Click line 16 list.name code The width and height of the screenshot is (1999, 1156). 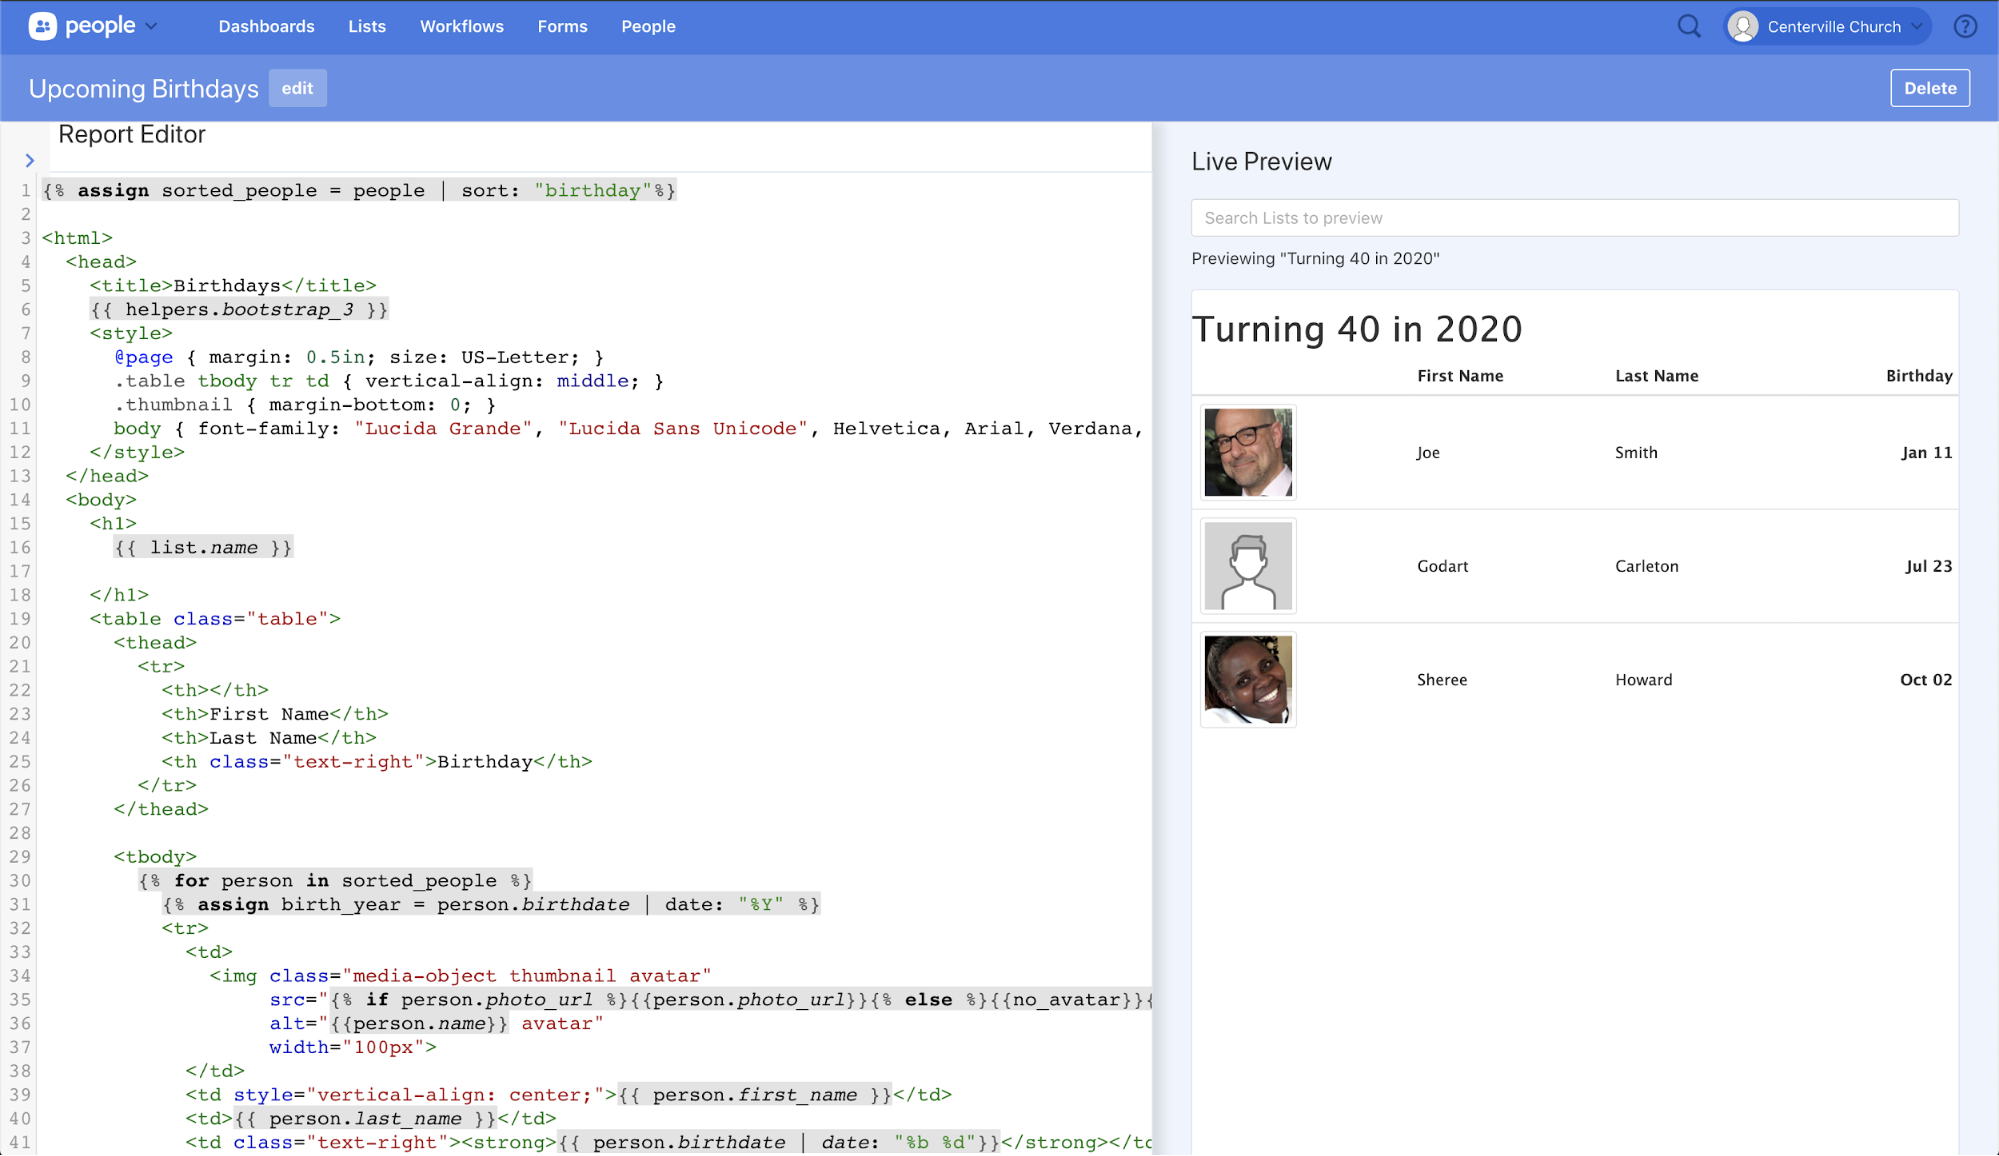[x=204, y=548]
